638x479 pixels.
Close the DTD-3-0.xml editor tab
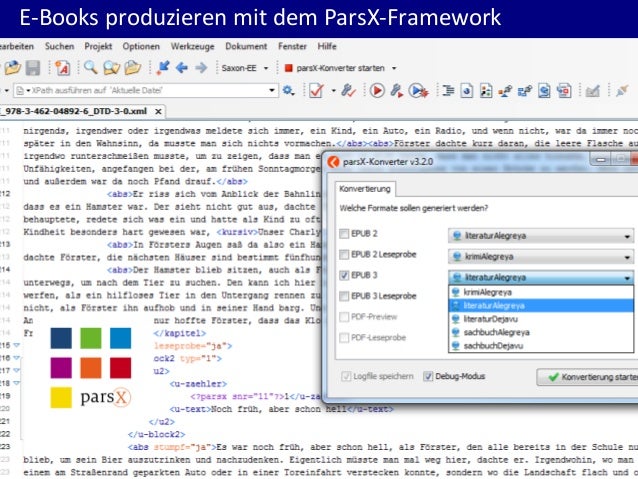tap(158, 111)
